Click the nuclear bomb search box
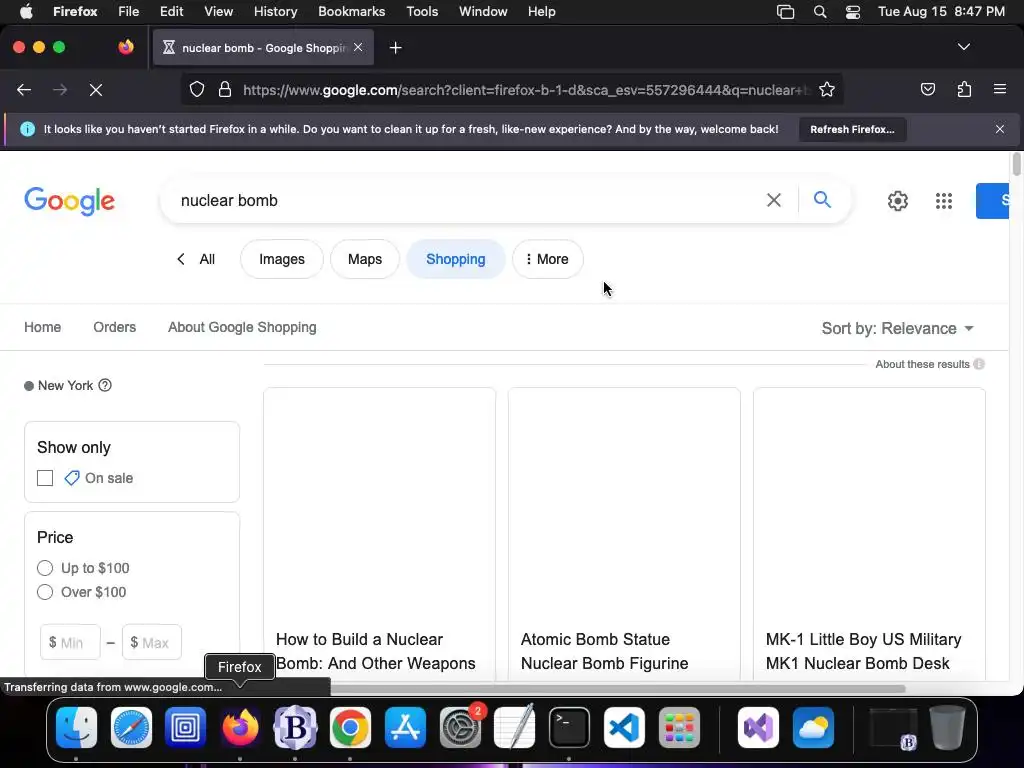 (x=464, y=200)
